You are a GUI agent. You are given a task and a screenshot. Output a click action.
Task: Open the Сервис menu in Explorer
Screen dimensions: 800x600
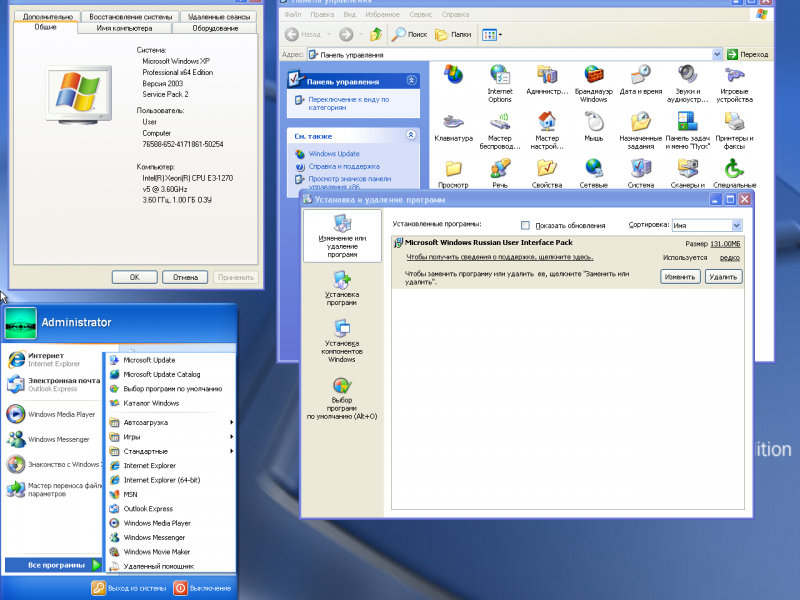click(420, 14)
